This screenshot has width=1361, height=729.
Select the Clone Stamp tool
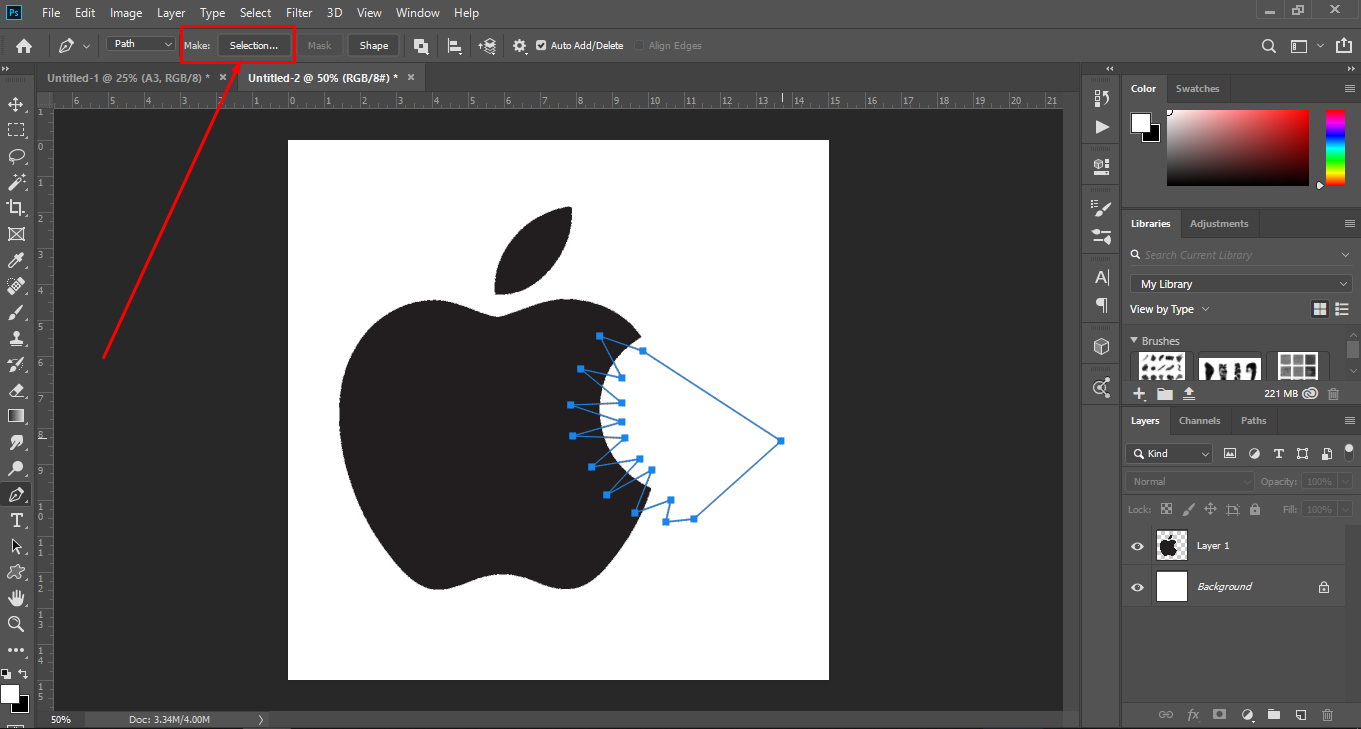pyautogui.click(x=16, y=338)
